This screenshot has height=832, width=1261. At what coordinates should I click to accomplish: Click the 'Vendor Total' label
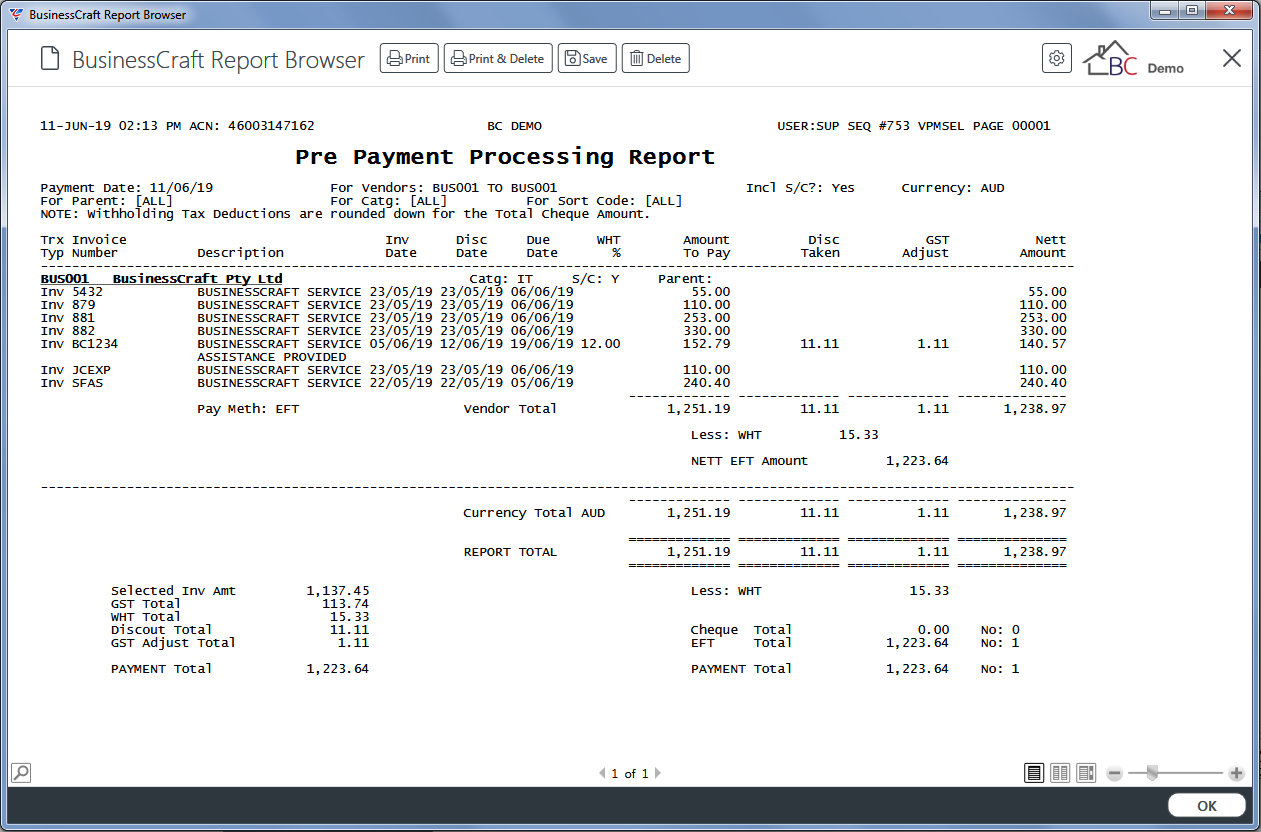point(510,409)
